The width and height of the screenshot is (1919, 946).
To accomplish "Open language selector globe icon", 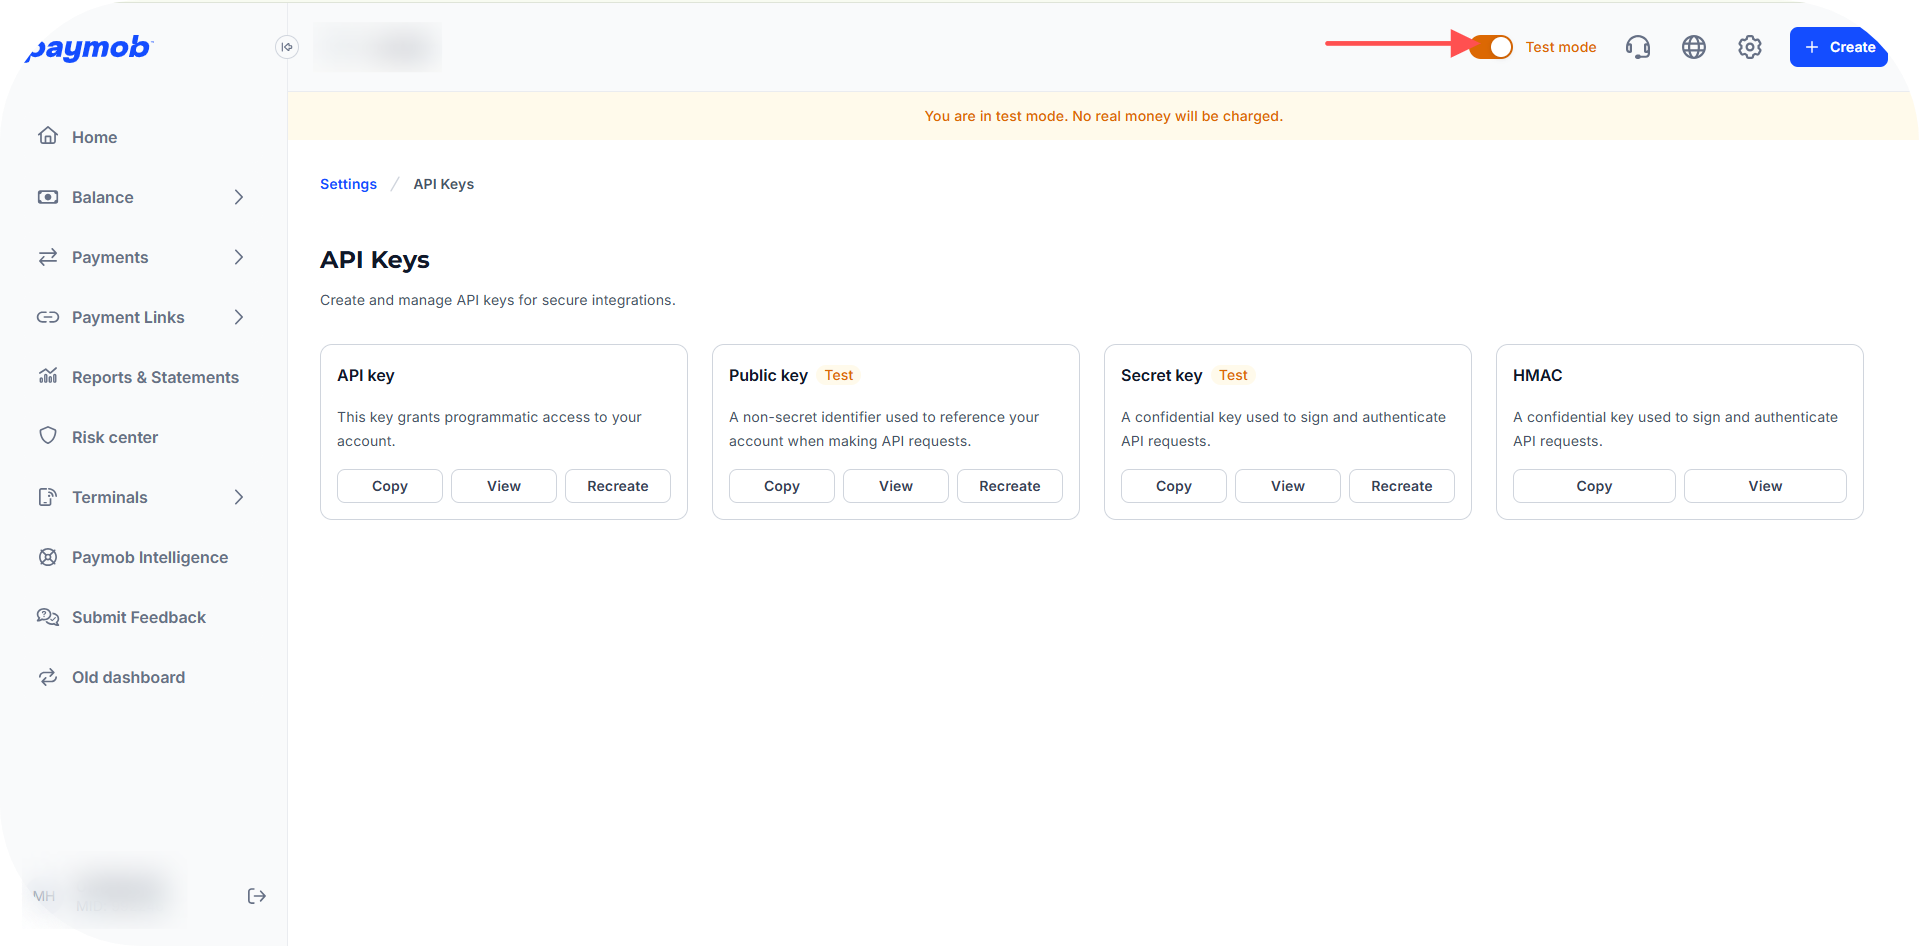I will 1694,47.
